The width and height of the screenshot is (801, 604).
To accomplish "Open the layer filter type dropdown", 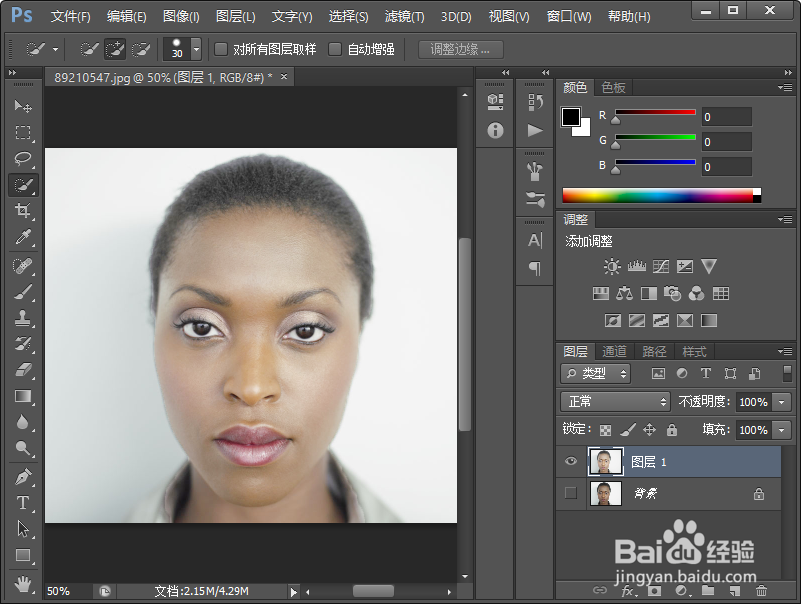I will [595, 374].
